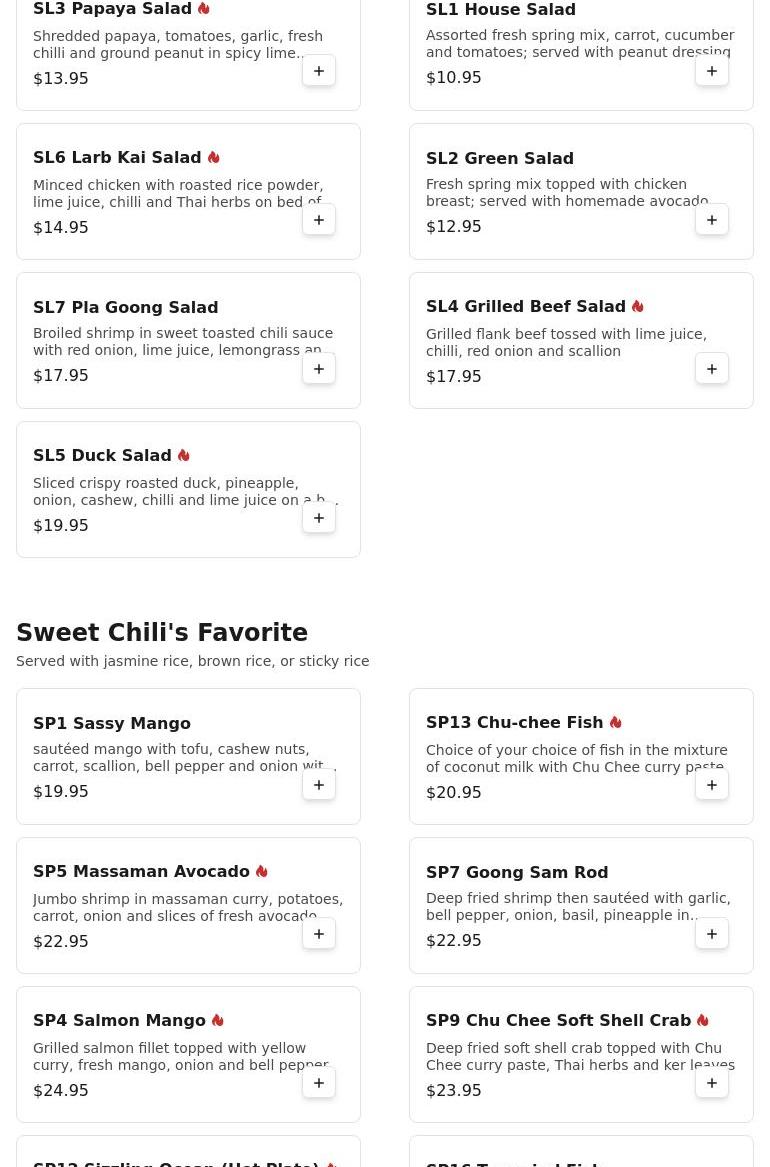Add SP13 Chu-chee Fish with plus button
Viewport: 770px width, 1167px height.
(711, 784)
